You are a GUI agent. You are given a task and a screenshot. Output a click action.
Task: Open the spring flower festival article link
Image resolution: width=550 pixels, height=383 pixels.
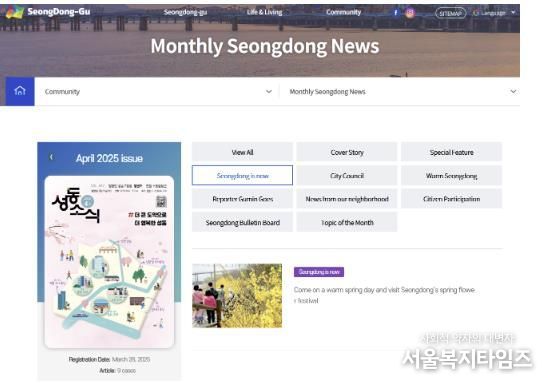click(384, 295)
